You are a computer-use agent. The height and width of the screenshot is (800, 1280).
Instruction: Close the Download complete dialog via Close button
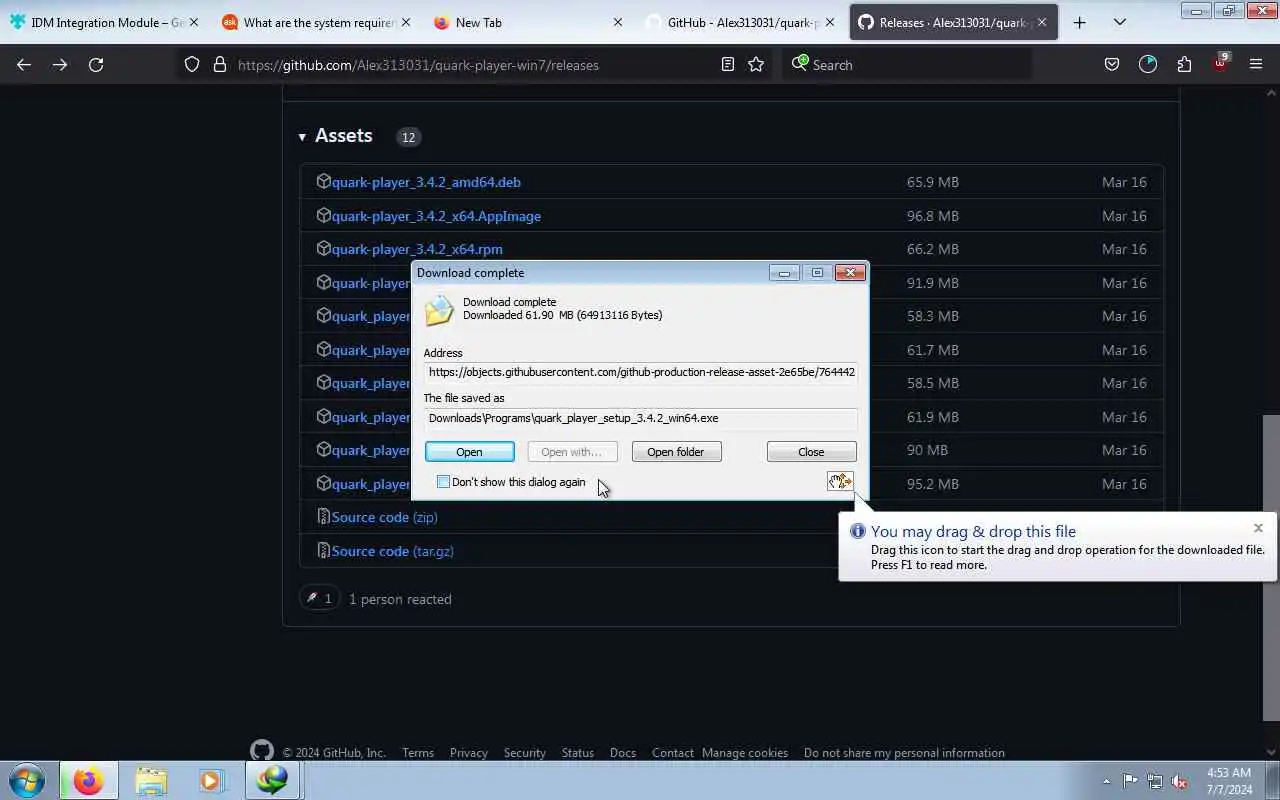pyautogui.click(x=811, y=452)
